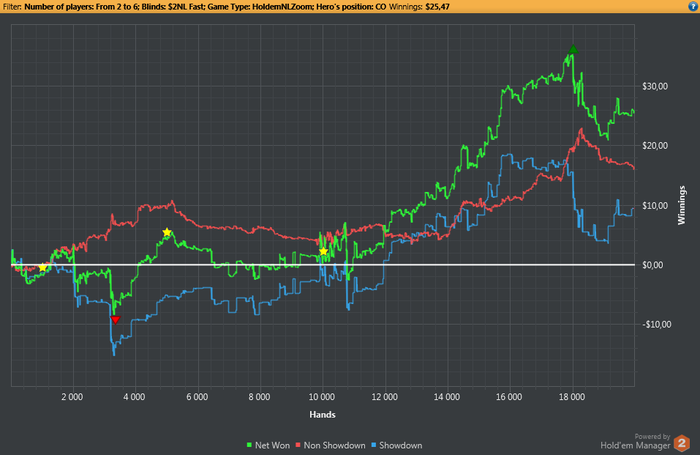This screenshot has width=700, height=455.
Task: Click the $30,00 axis label
Action: point(655,86)
